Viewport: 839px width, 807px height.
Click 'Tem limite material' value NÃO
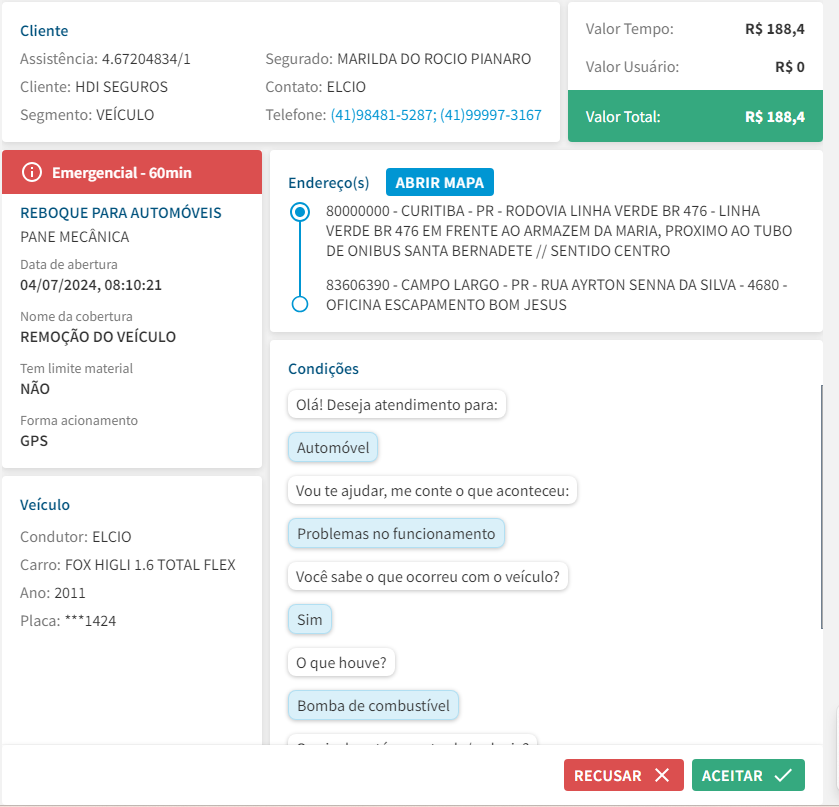click(x=35, y=389)
